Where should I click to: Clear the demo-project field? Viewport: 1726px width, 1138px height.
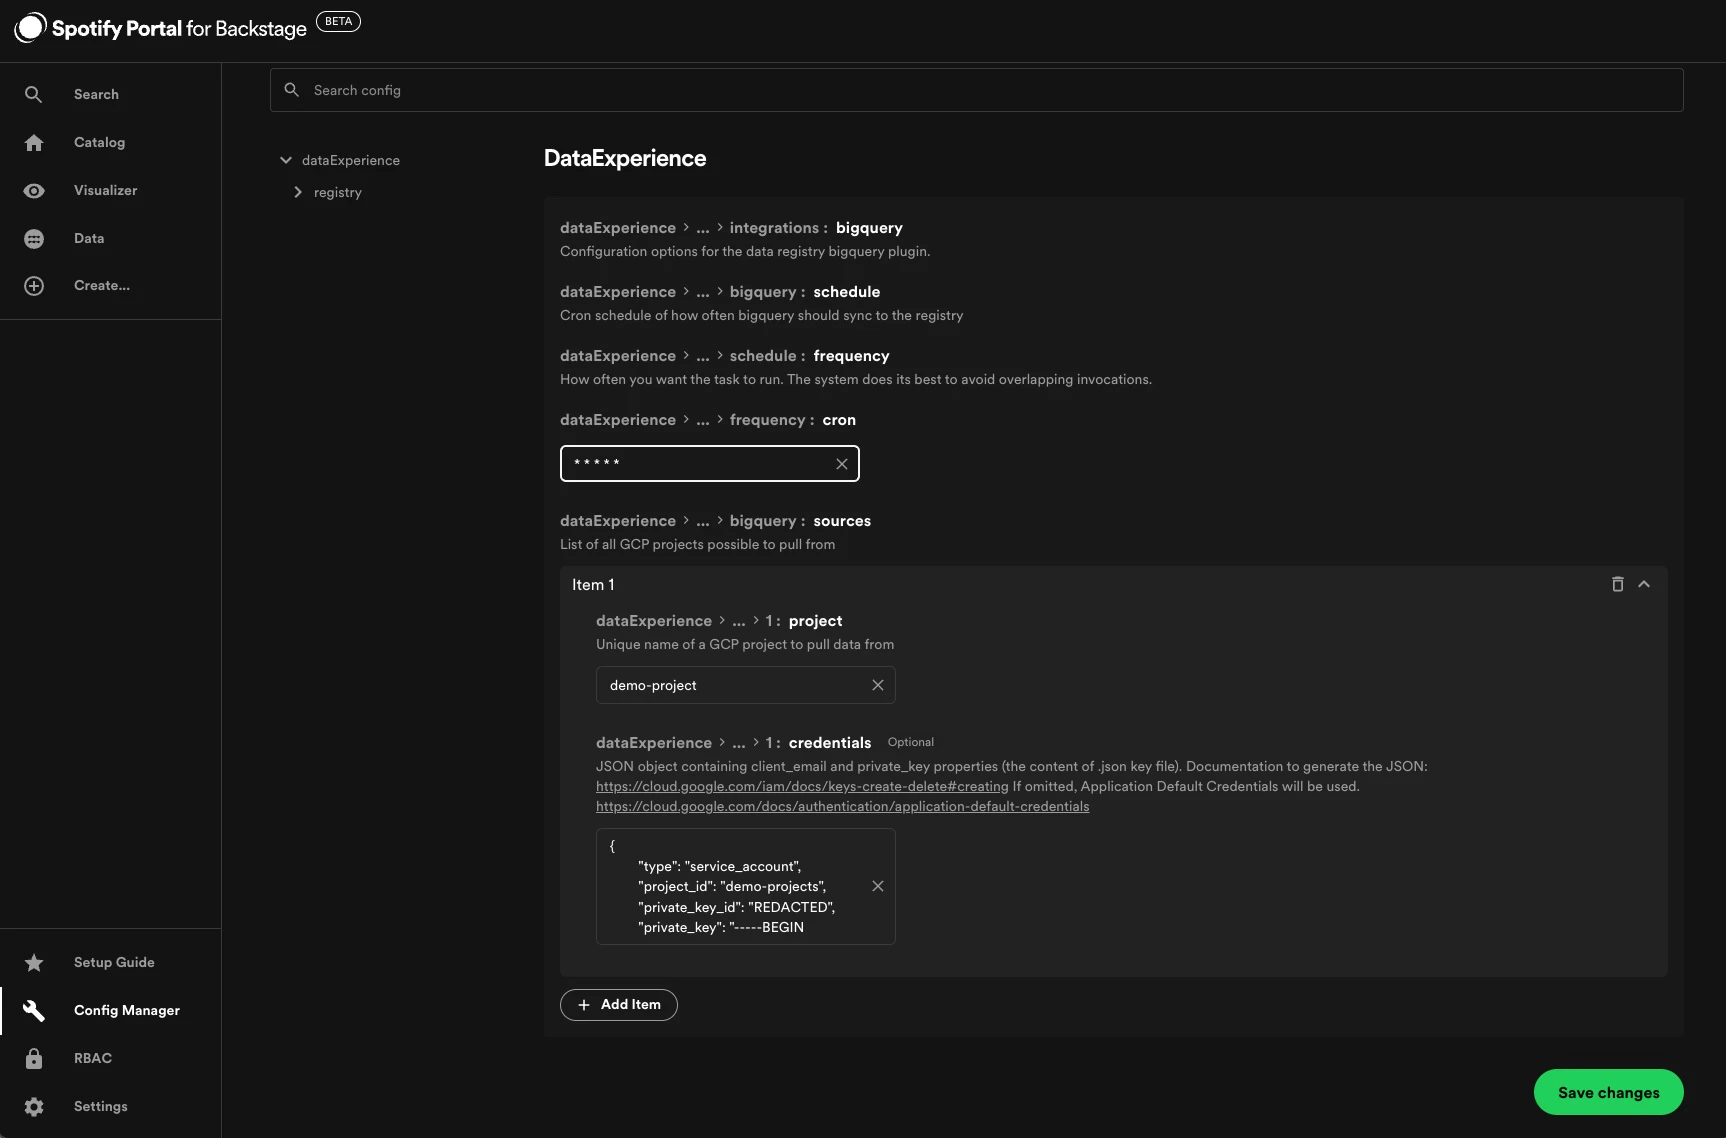(x=878, y=685)
